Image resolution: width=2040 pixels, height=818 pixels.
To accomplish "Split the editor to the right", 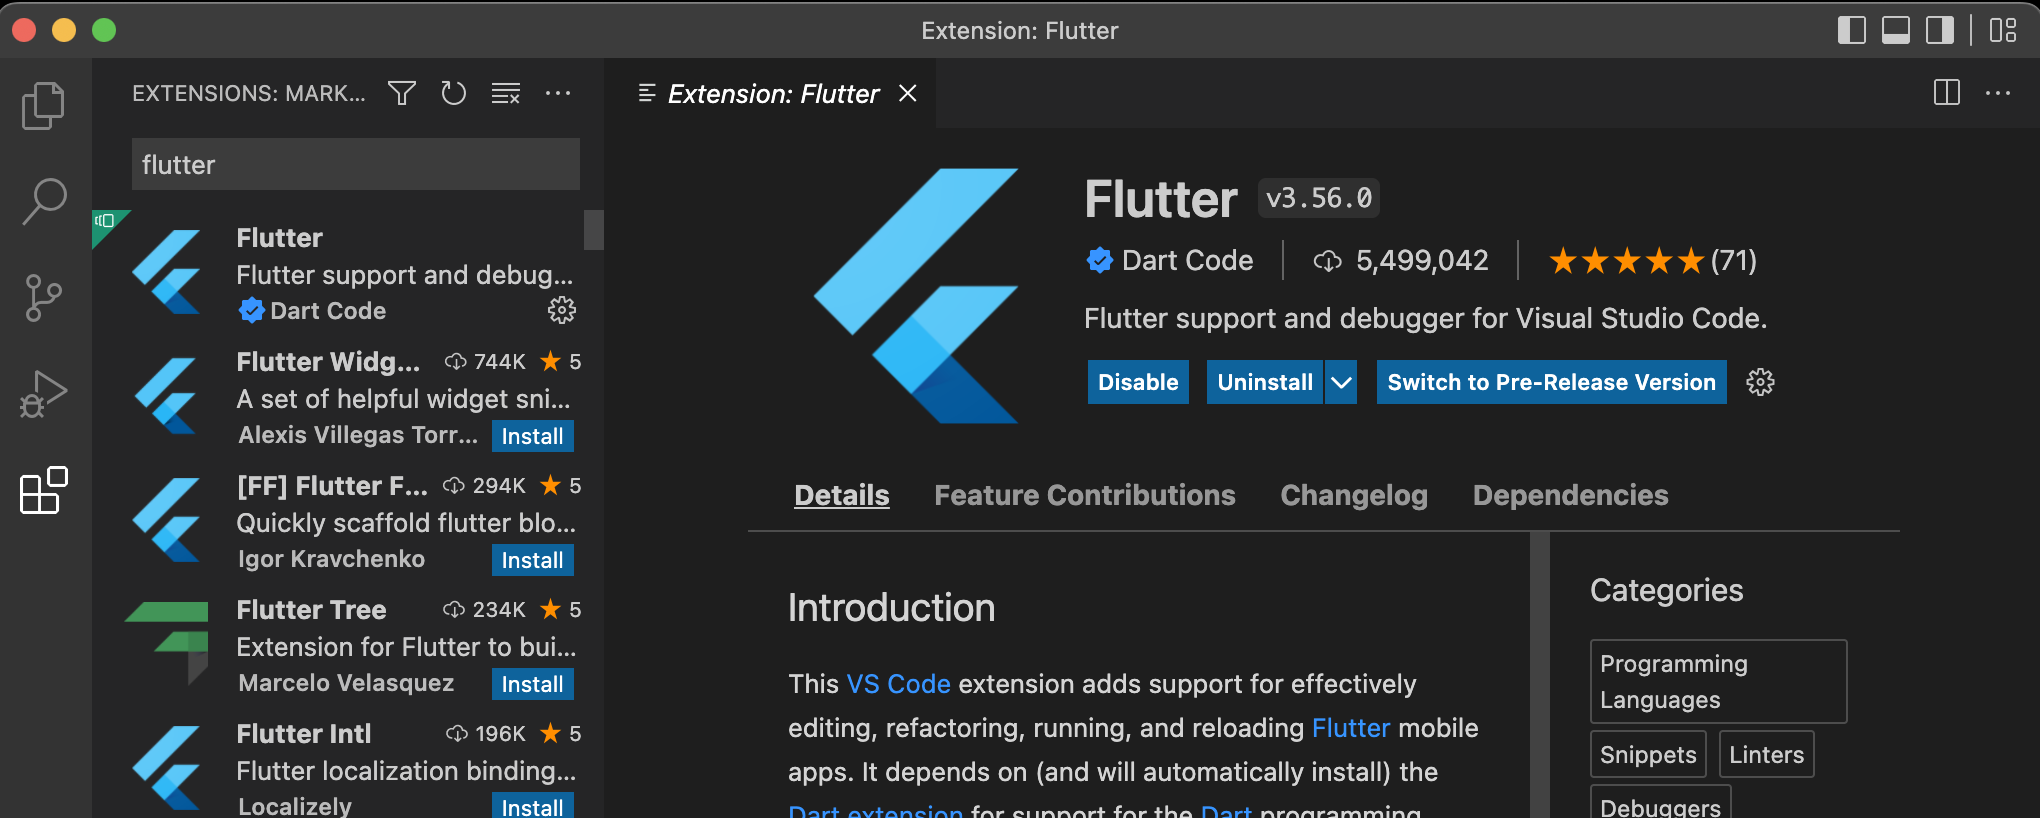I will (1946, 93).
